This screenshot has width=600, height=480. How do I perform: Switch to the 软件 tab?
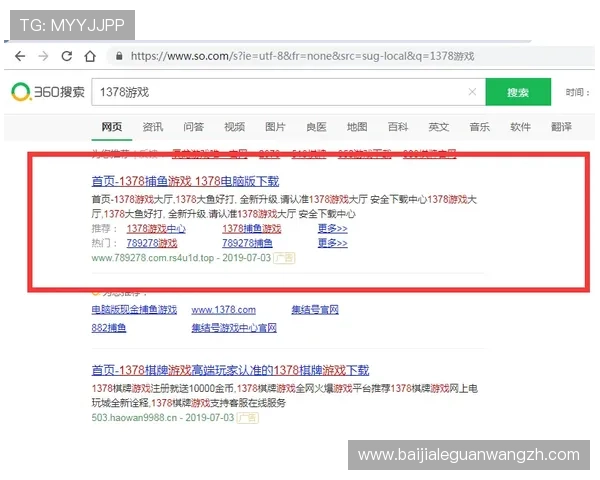coord(520,127)
